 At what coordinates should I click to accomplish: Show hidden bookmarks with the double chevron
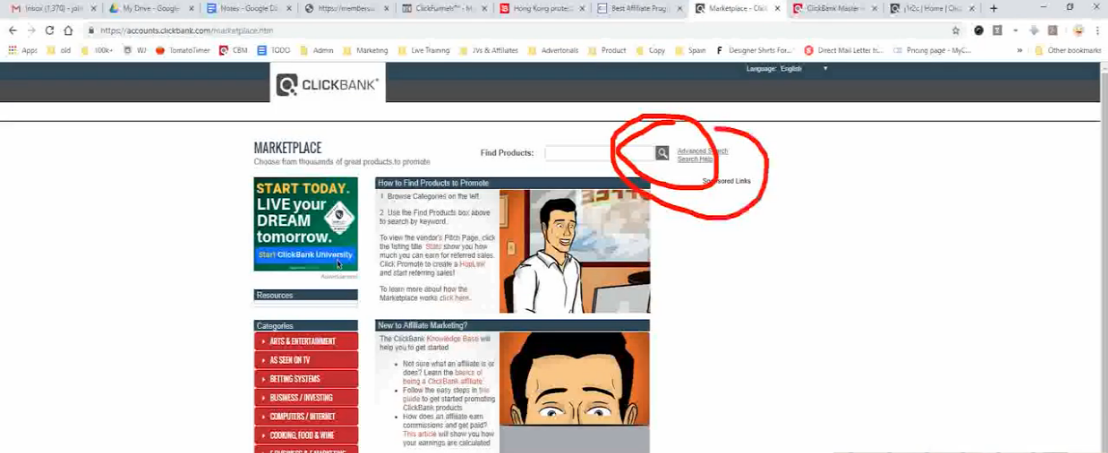(x=1020, y=50)
